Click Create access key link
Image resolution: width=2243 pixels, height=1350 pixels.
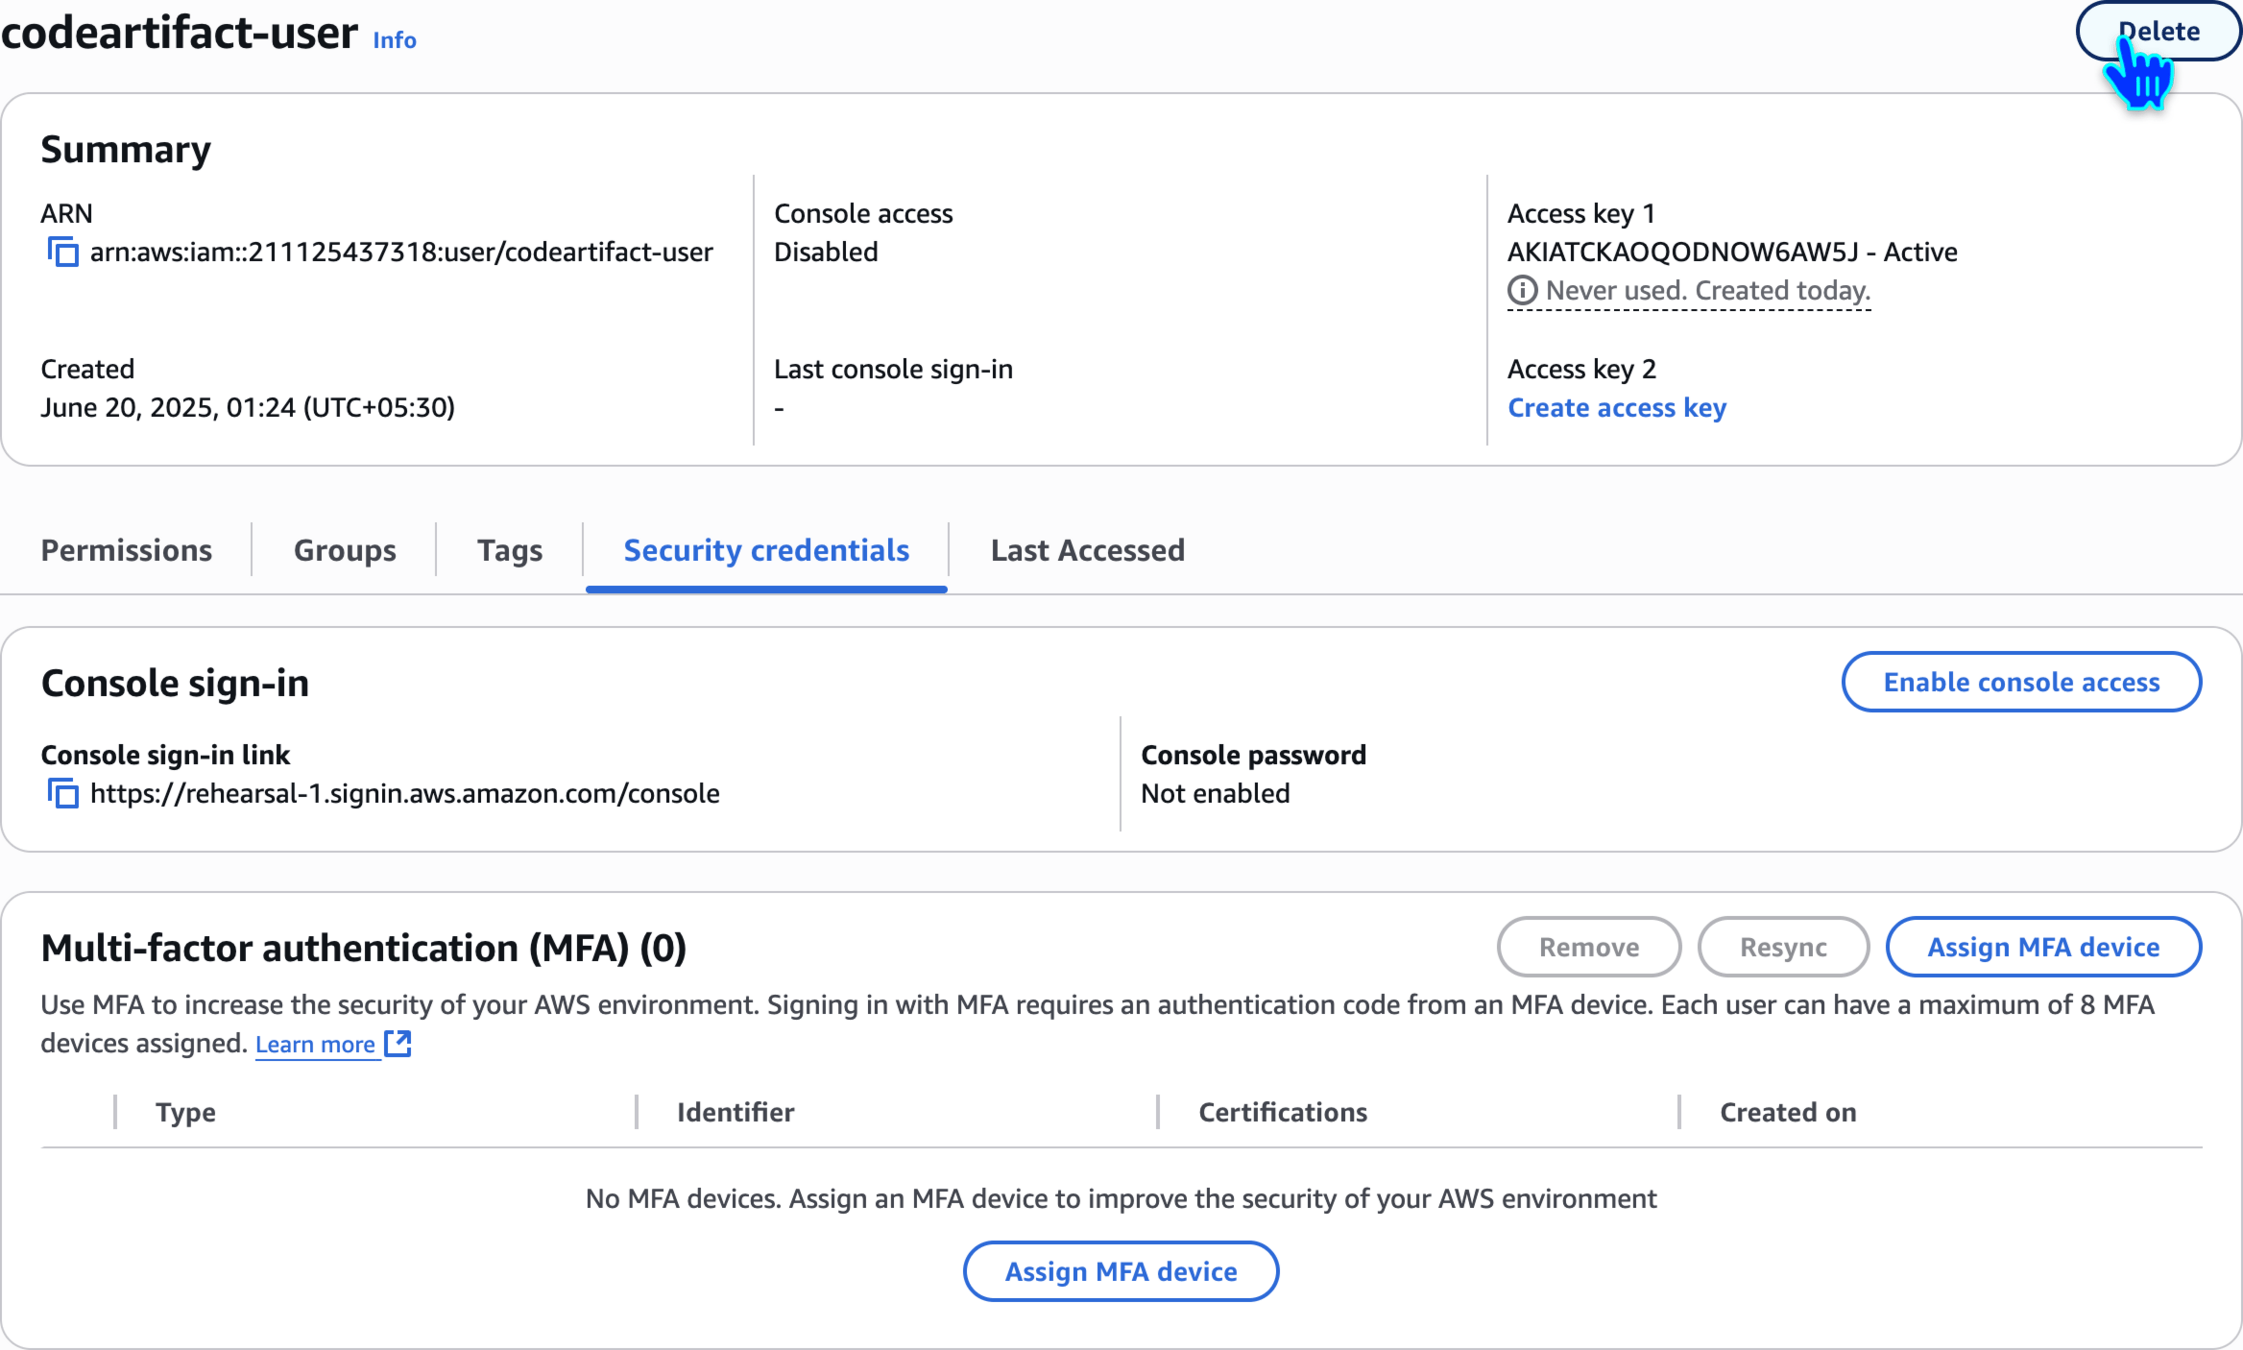click(x=1616, y=408)
